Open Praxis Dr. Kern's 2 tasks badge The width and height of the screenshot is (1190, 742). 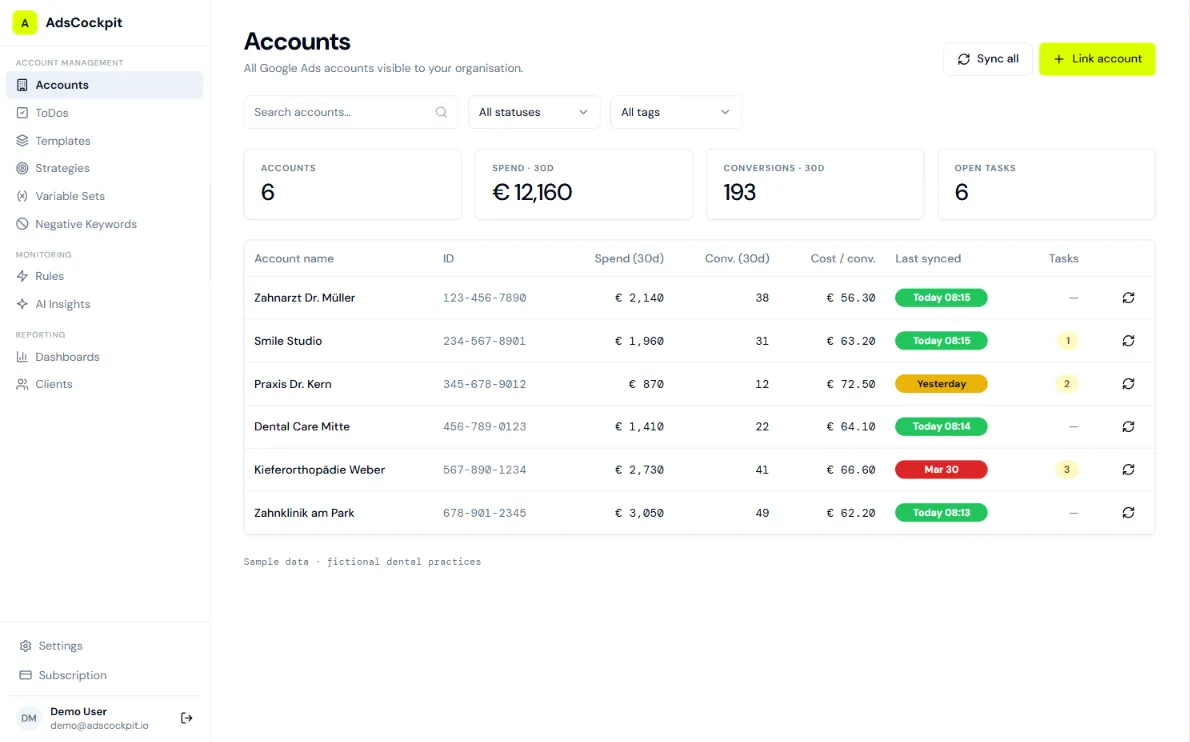(1066, 384)
